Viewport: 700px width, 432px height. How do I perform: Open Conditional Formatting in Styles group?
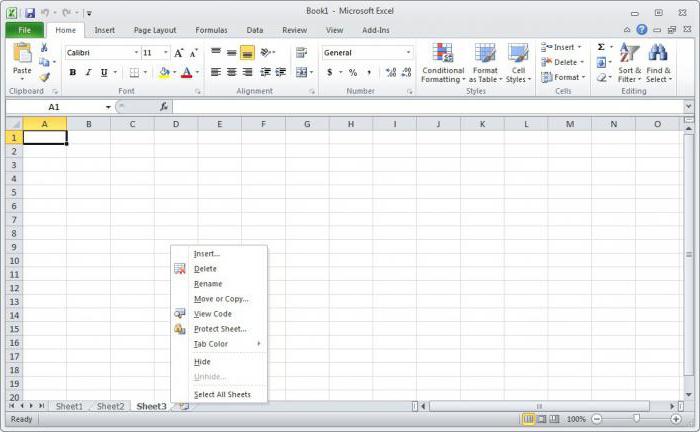coord(442,62)
